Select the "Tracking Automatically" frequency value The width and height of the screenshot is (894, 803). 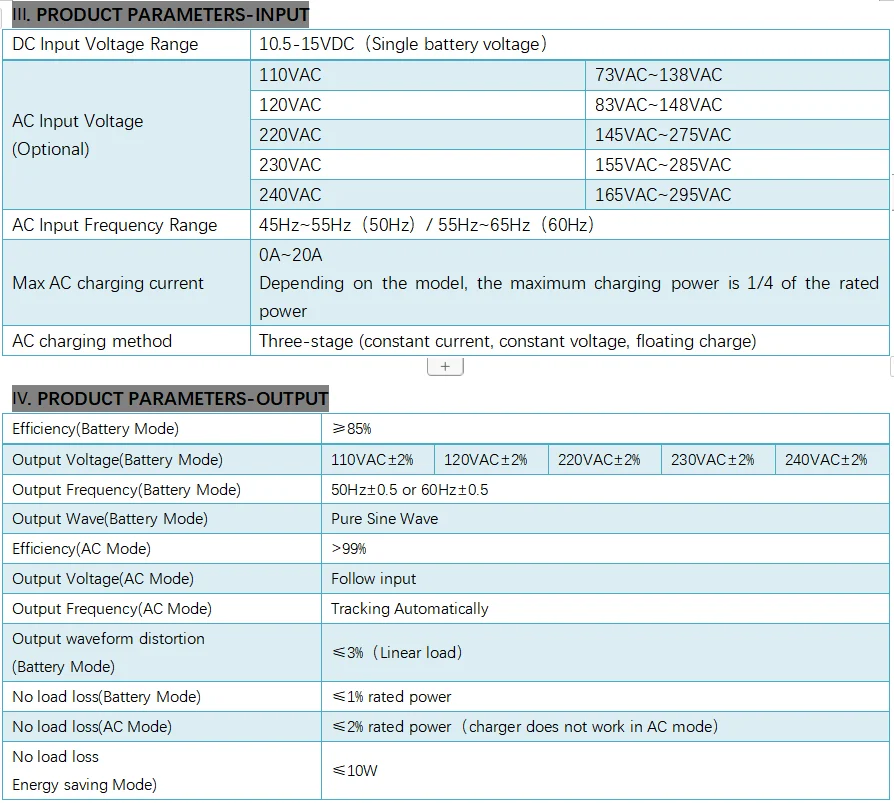click(x=404, y=608)
